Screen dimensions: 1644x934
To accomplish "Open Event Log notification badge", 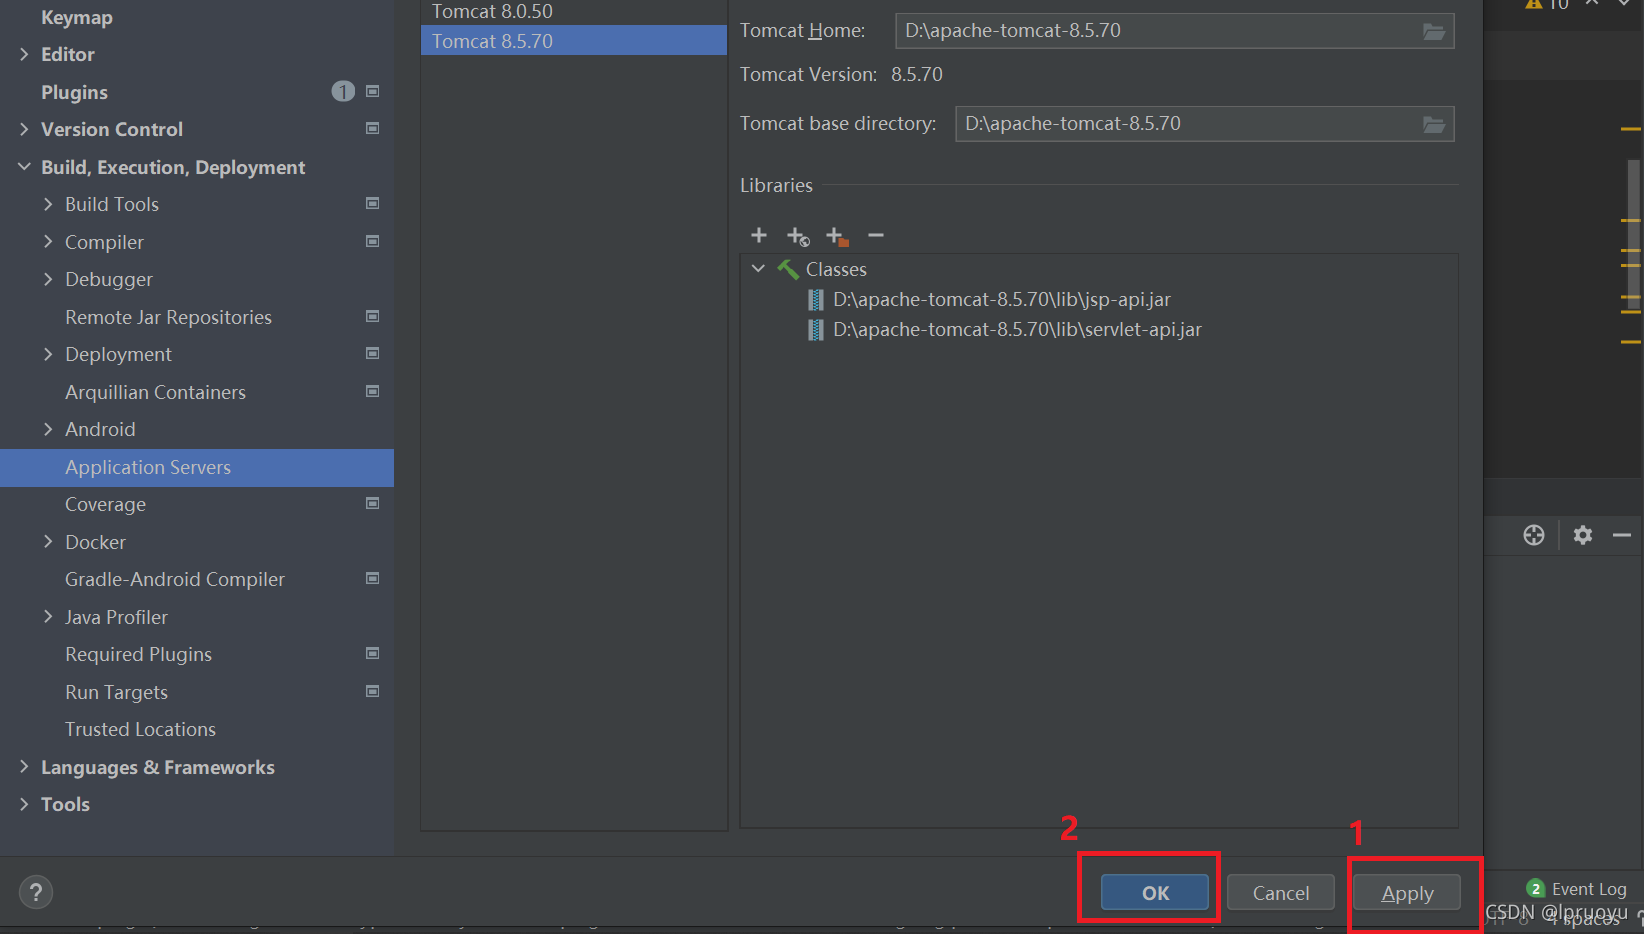I will click(x=1536, y=888).
